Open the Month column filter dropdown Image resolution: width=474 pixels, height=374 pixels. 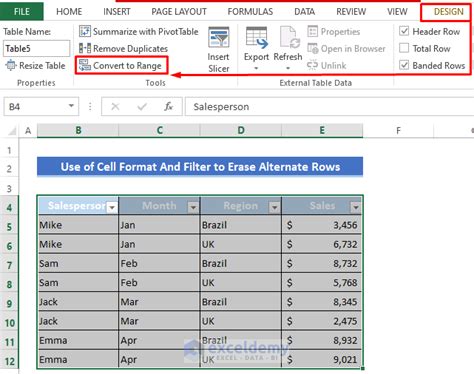(193, 208)
